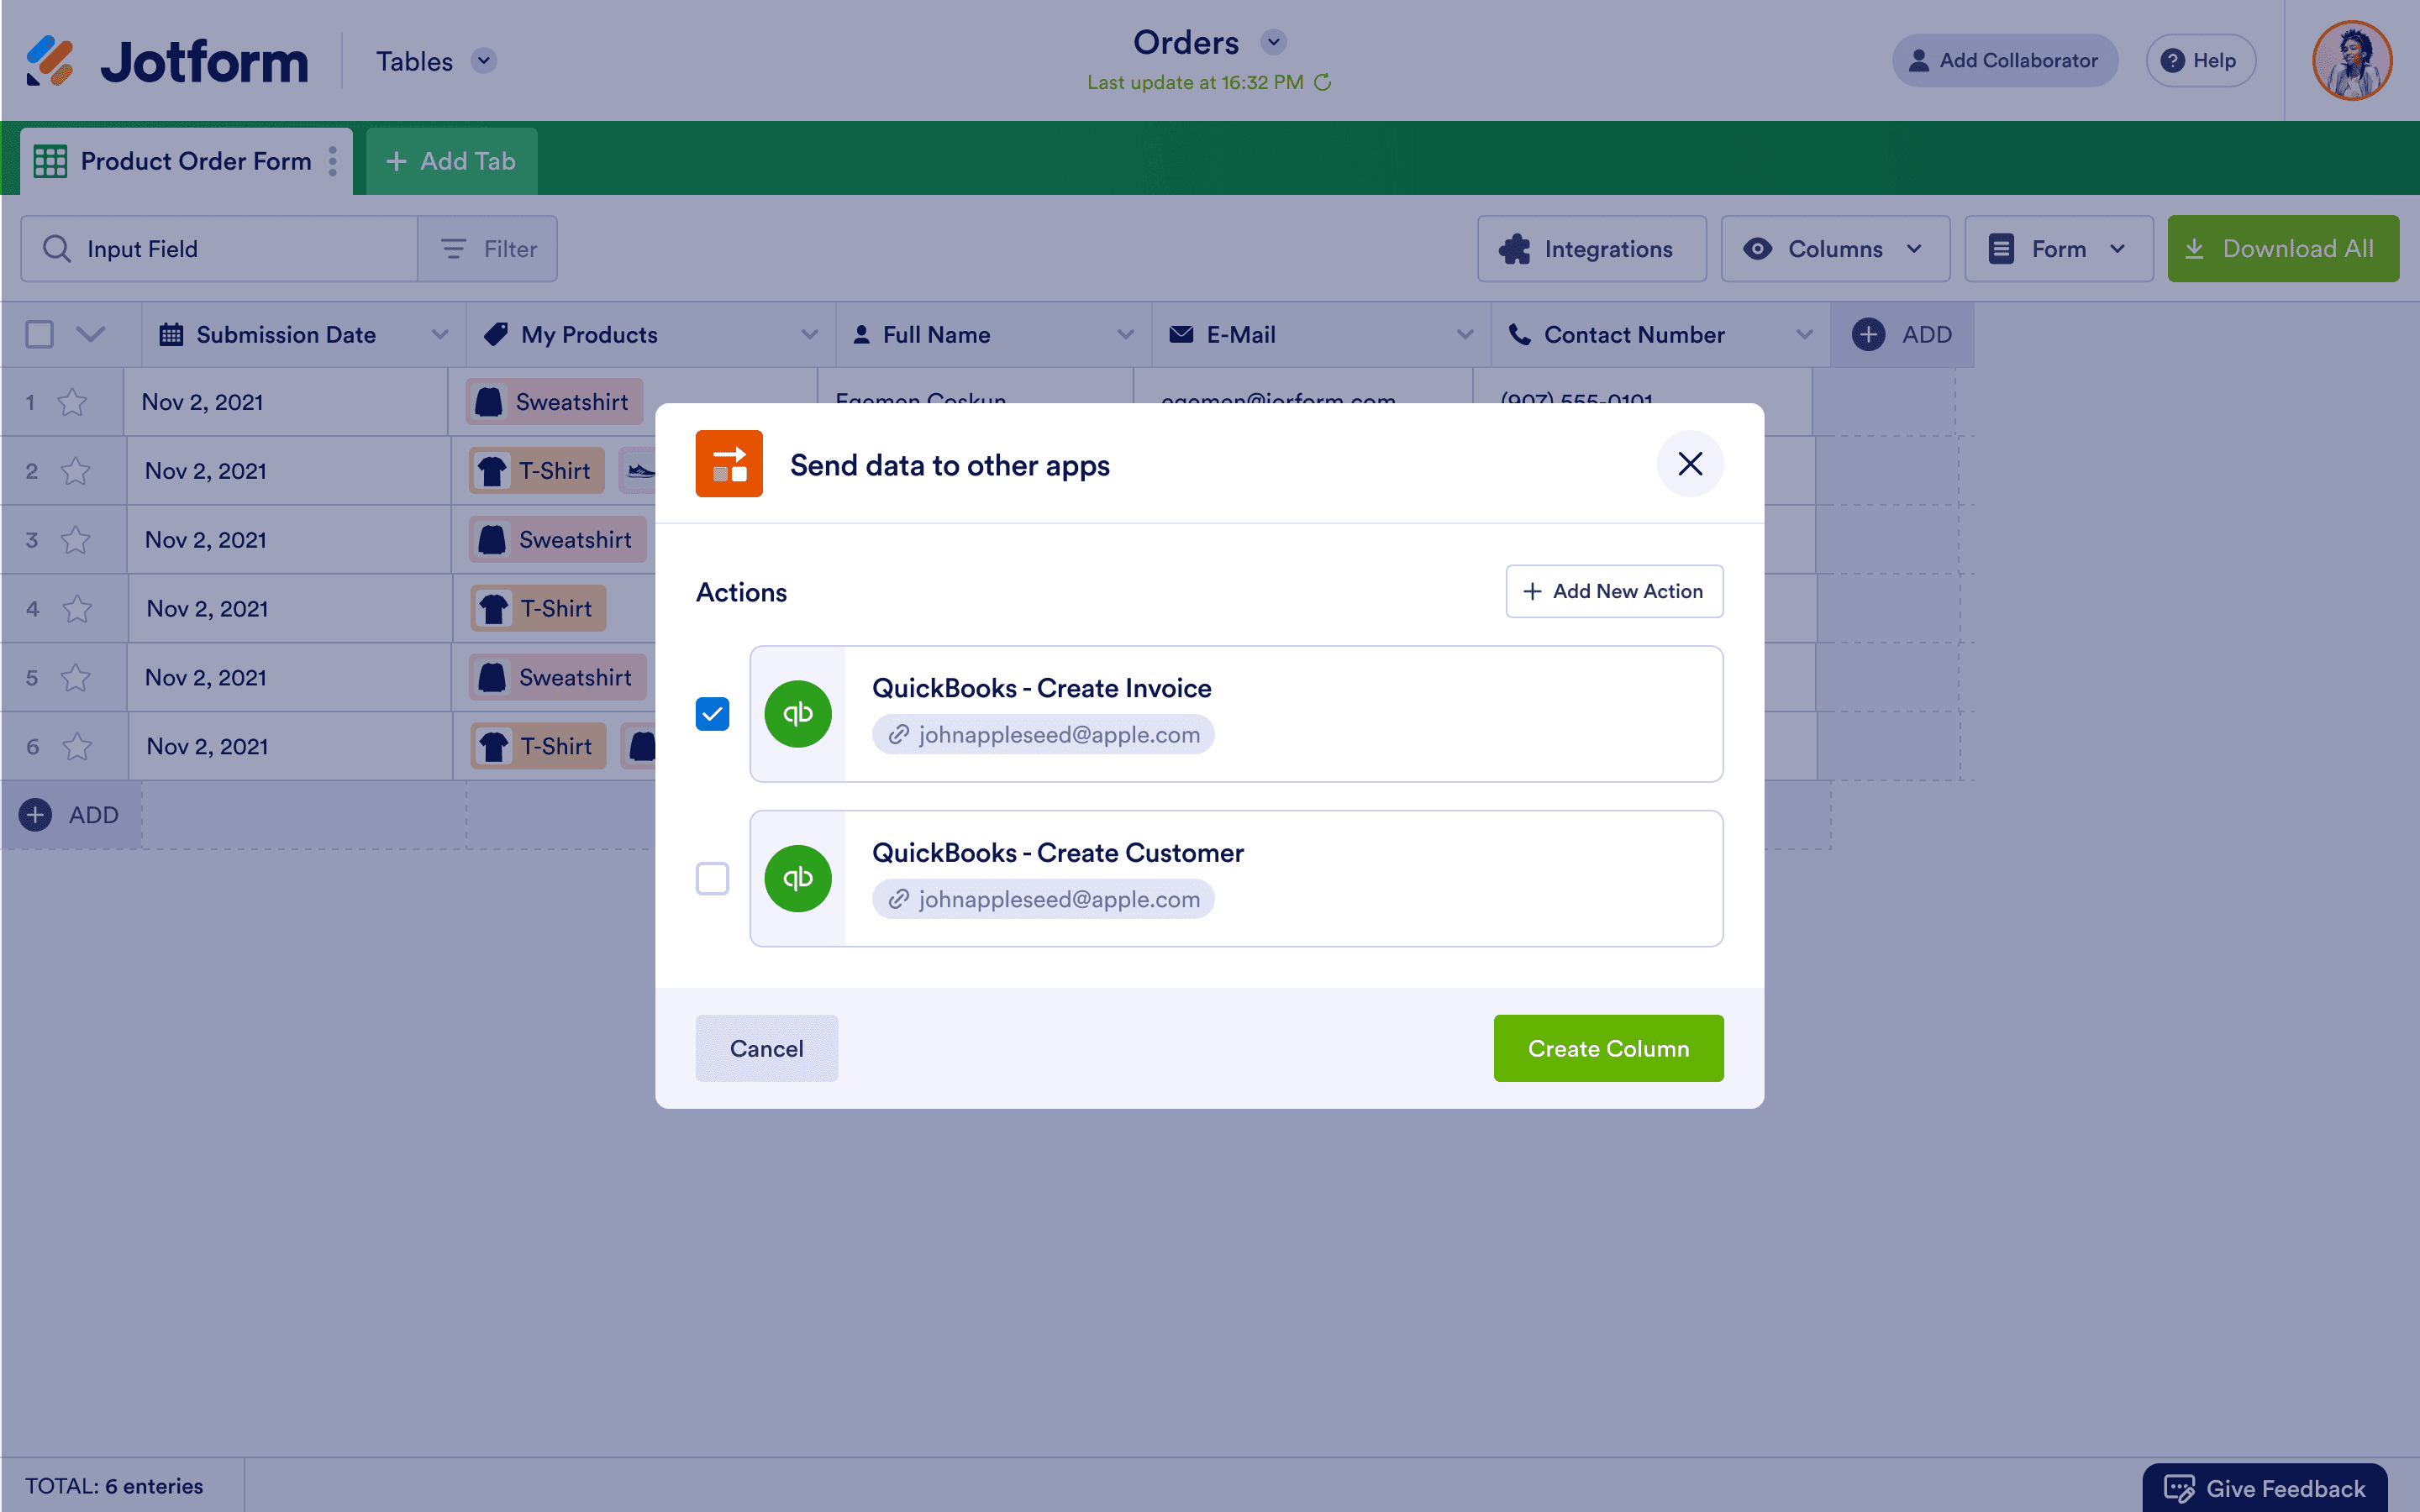The image size is (2420, 1512).
Task: Click the plus ADD column icon
Action: [x=1868, y=334]
